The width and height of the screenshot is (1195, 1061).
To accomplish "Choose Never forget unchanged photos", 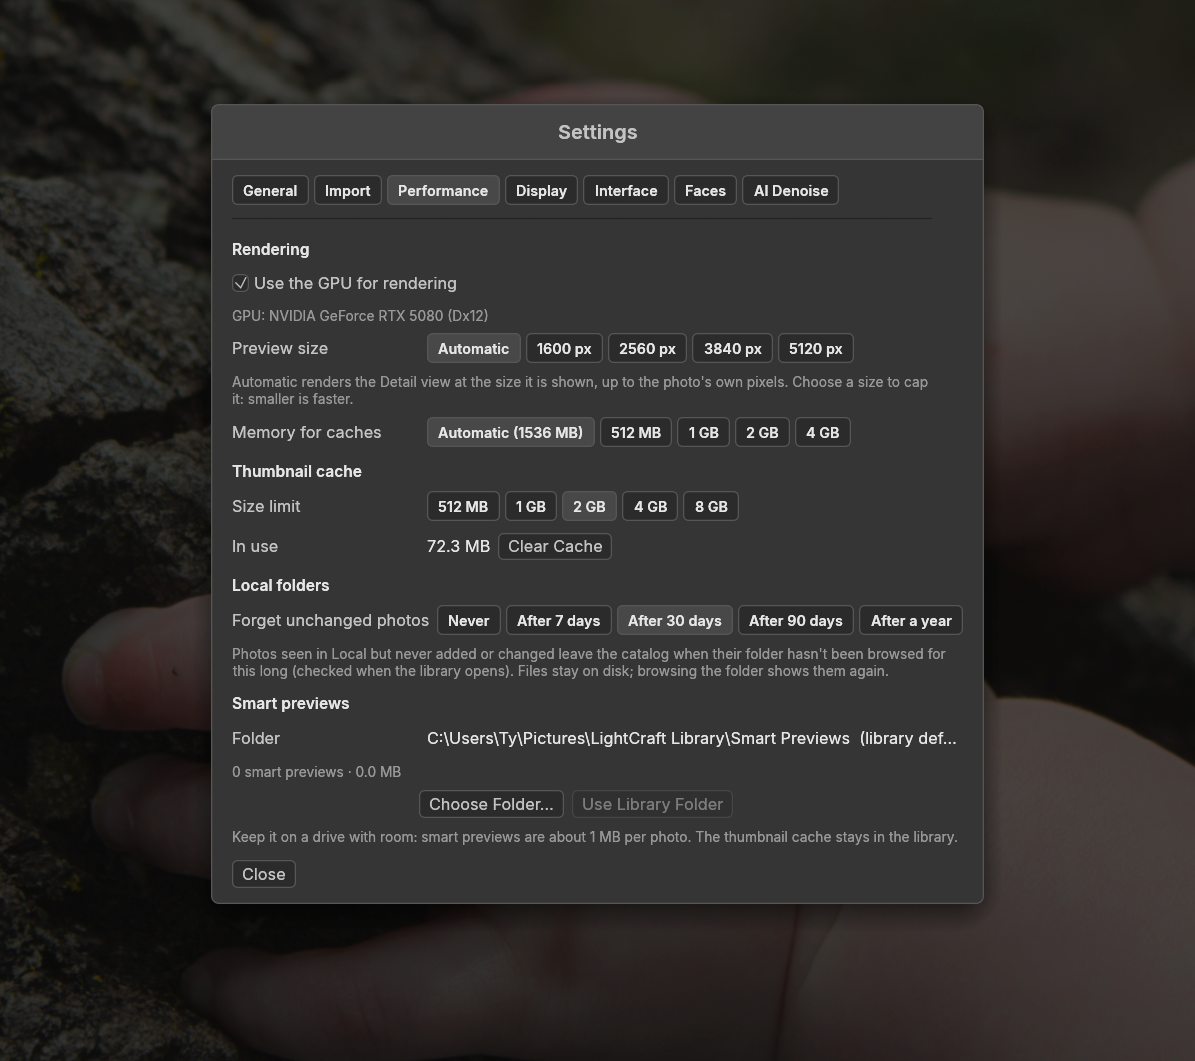I will coord(469,620).
